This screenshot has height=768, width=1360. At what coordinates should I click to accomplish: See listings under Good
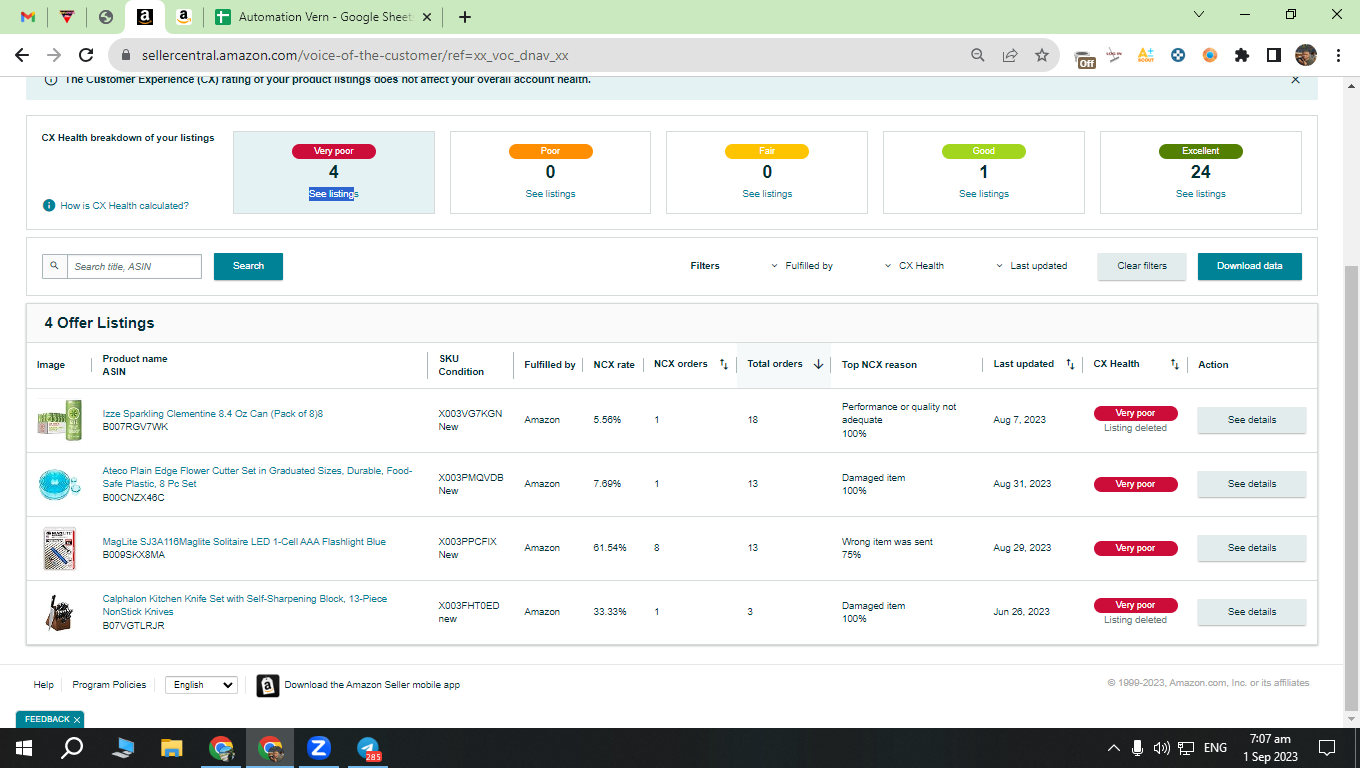[984, 194]
